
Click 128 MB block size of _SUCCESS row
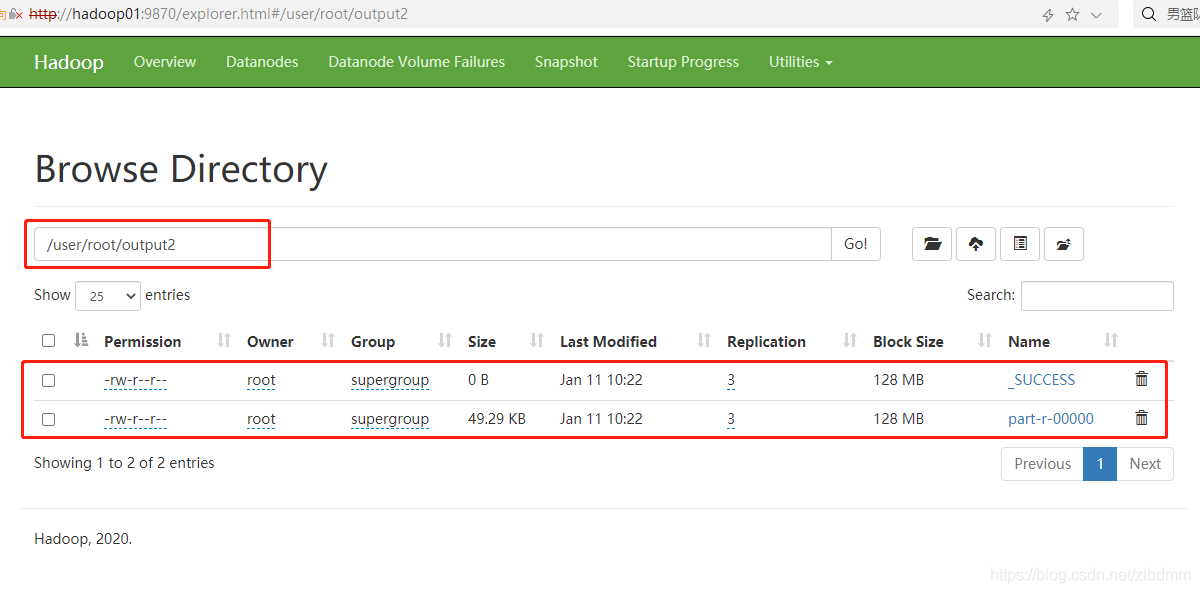pos(899,380)
